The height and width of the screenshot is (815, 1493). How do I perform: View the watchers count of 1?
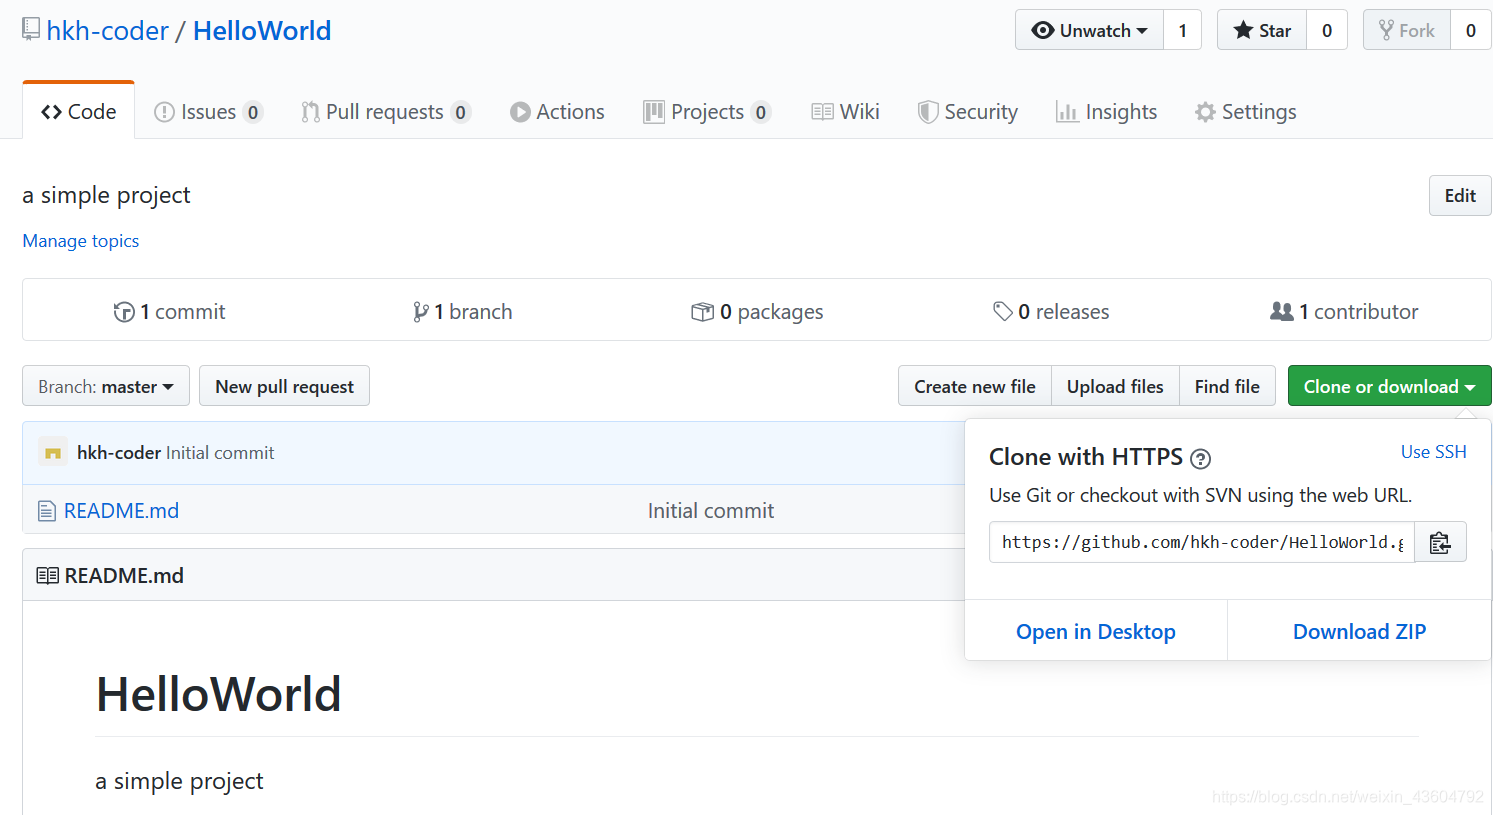tap(1182, 30)
